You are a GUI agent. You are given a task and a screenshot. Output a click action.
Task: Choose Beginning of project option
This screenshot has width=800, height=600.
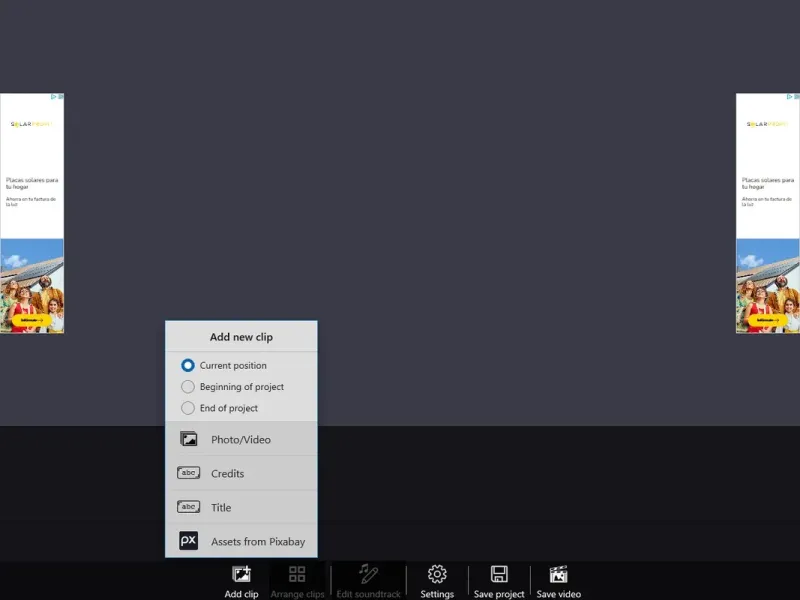(188, 387)
